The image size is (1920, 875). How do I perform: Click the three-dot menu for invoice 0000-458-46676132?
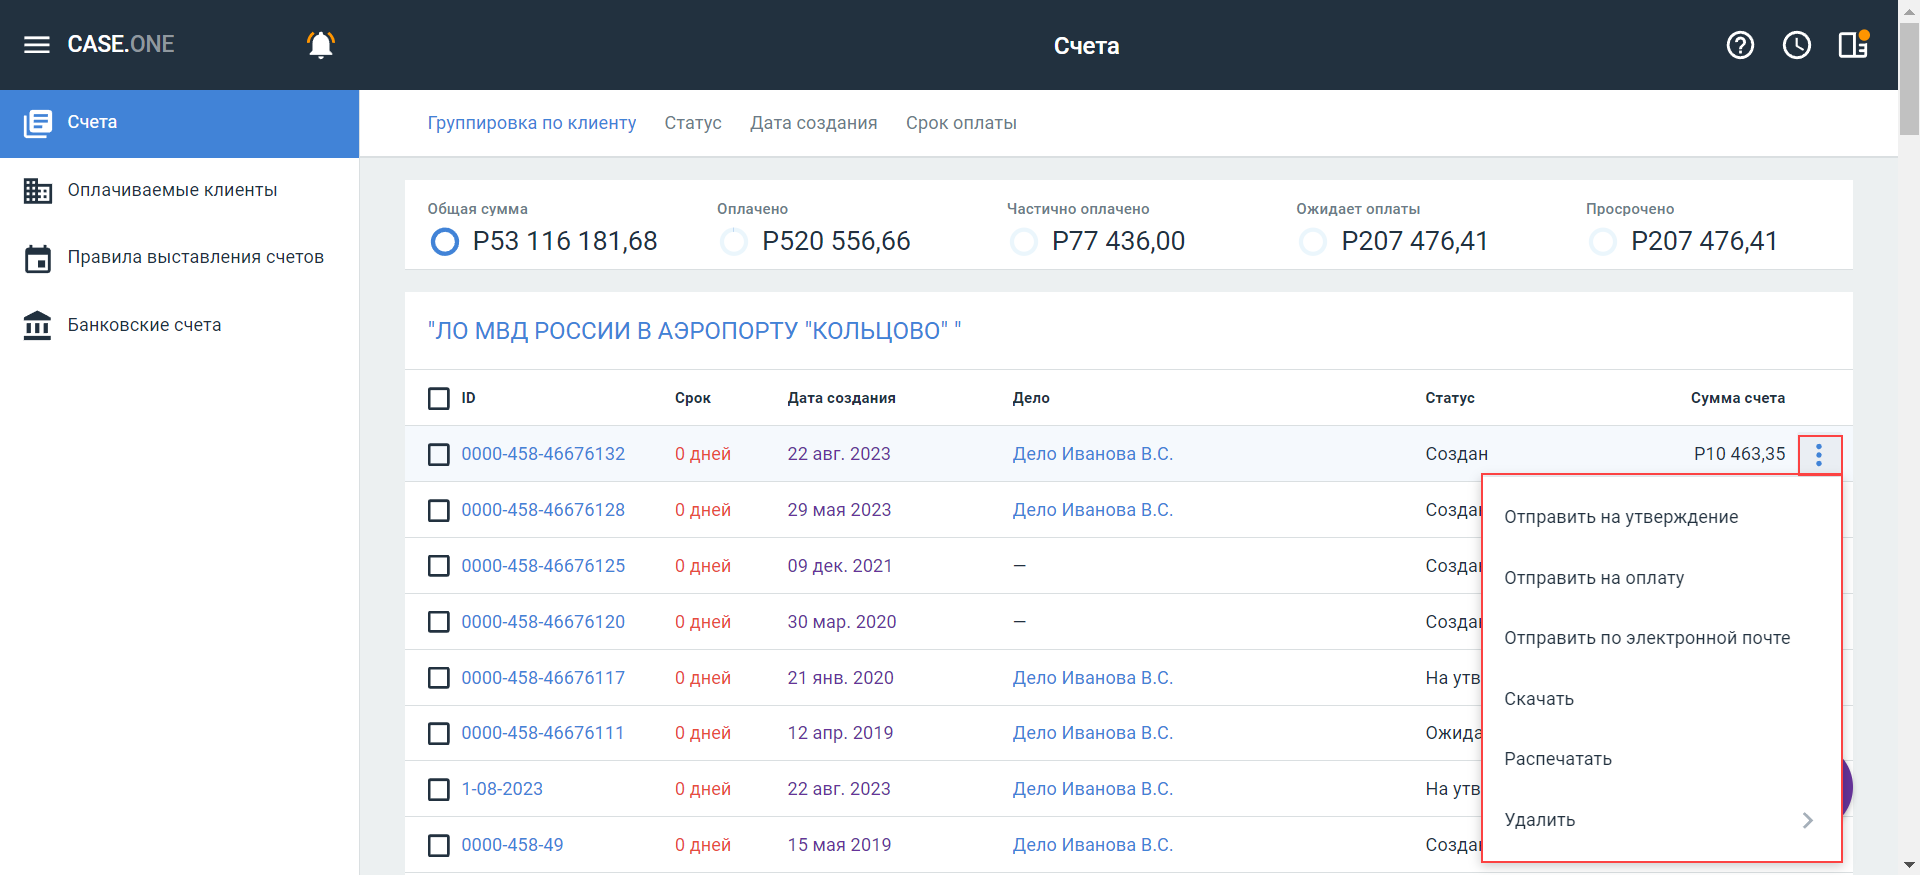tap(1819, 455)
